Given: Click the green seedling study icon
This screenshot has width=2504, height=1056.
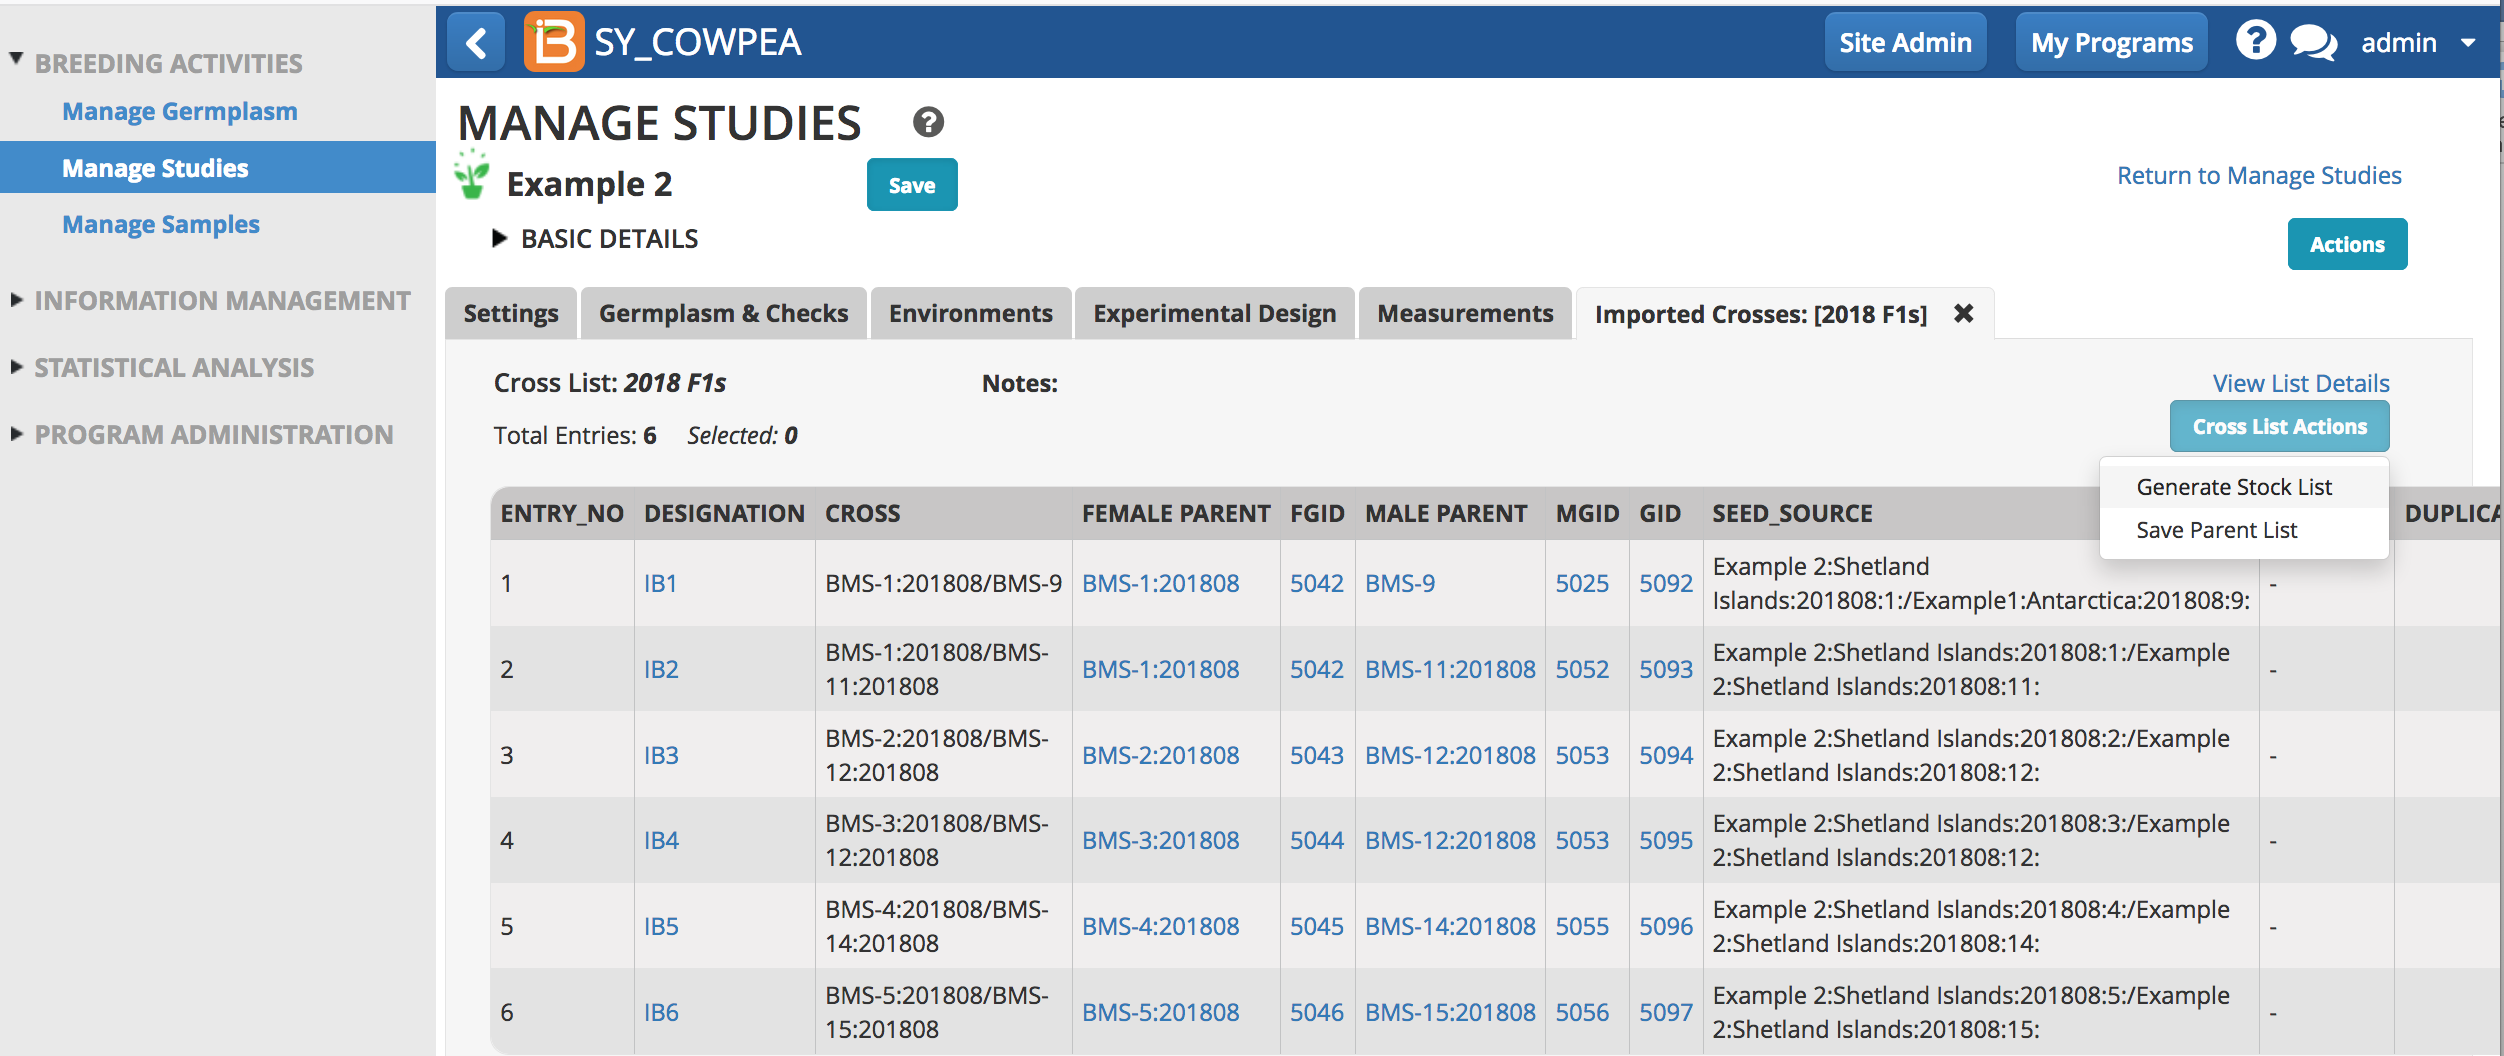Looking at the screenshot, I should (472, 176).
